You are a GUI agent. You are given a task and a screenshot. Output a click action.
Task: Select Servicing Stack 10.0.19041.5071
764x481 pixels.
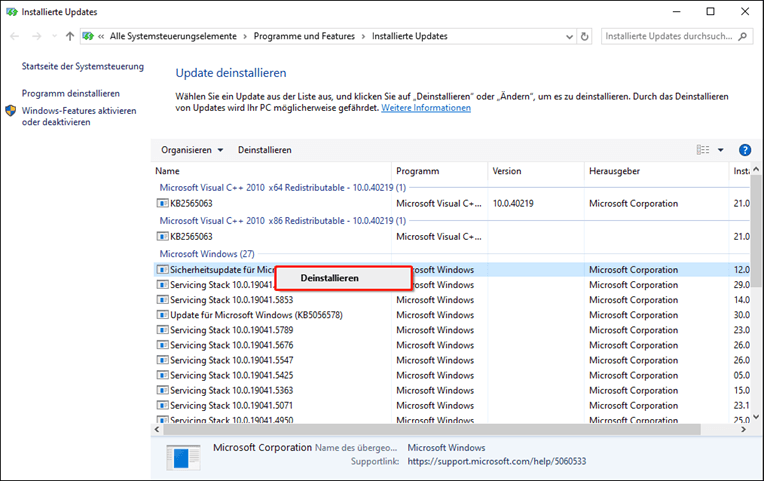click(231, 405)
